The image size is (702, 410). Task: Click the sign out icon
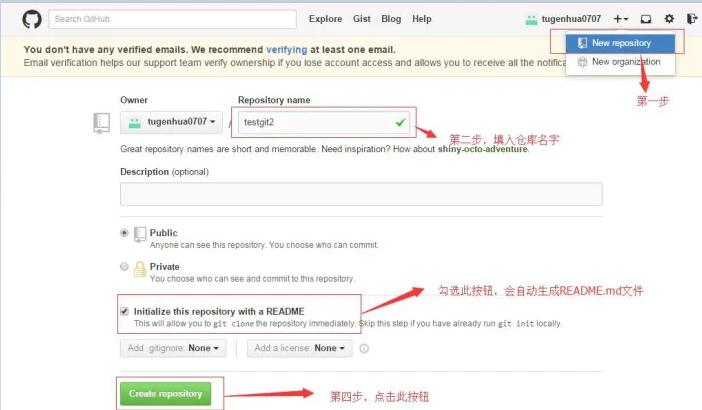click(692, 19)
